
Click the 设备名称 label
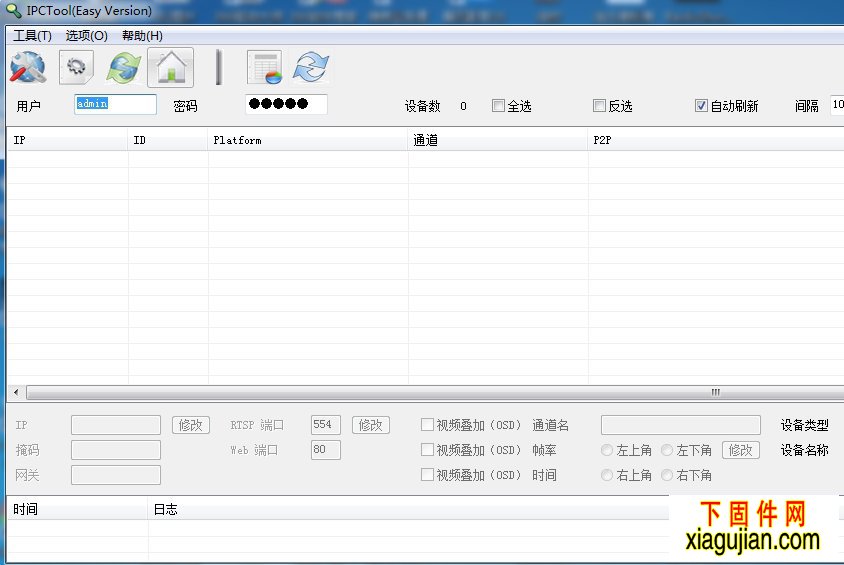pyautogui.click(x=805, y=450)
